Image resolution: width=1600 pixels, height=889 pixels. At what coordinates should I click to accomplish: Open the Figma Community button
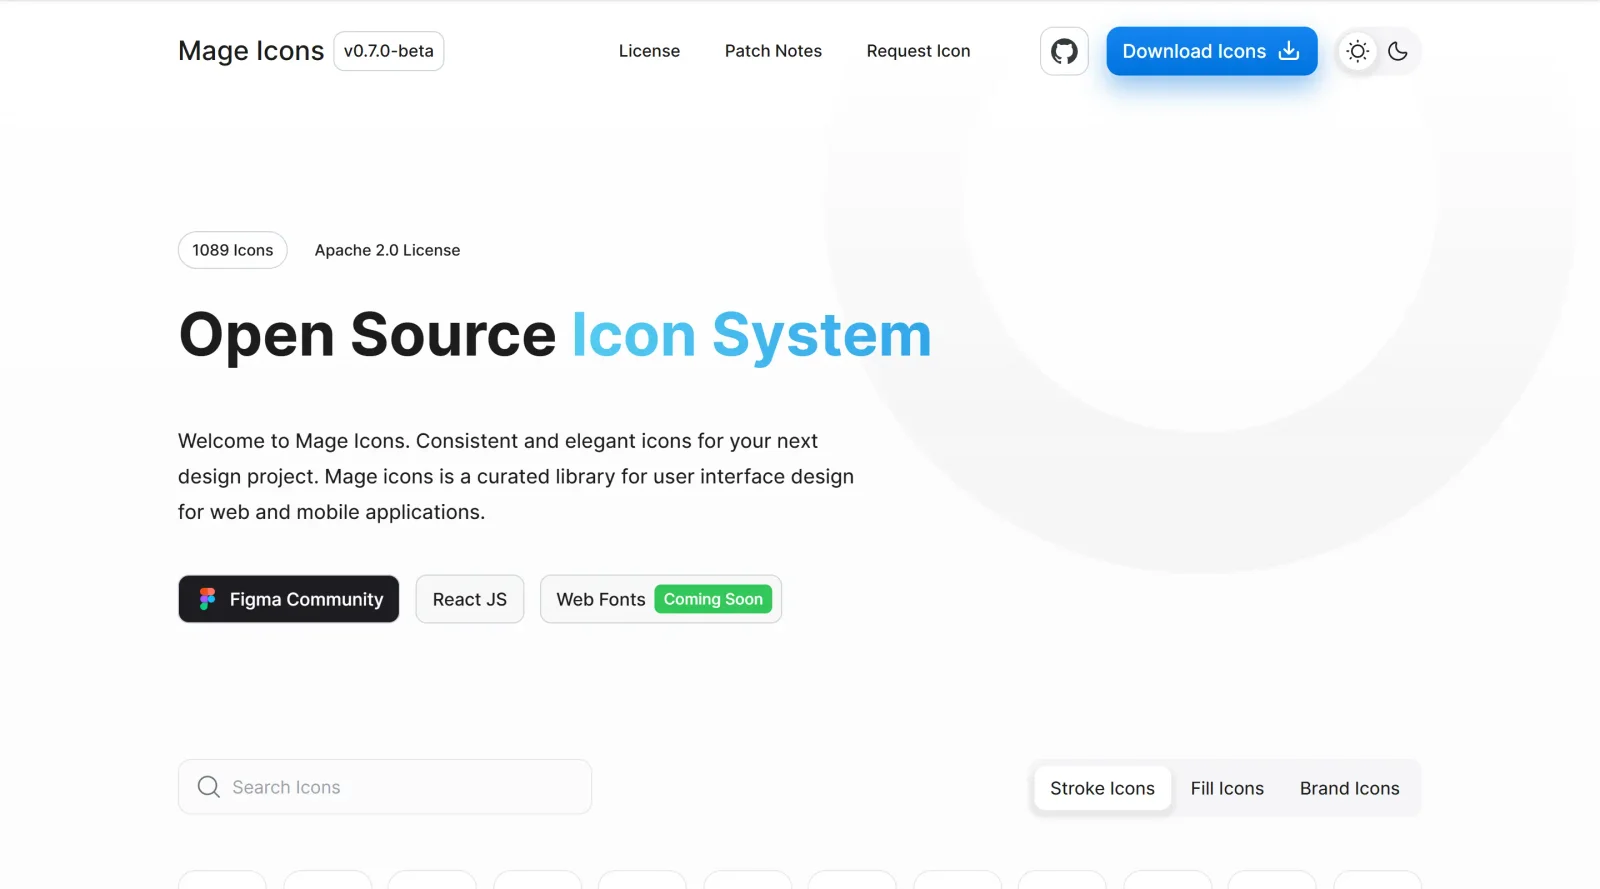(x=289, y=599)
